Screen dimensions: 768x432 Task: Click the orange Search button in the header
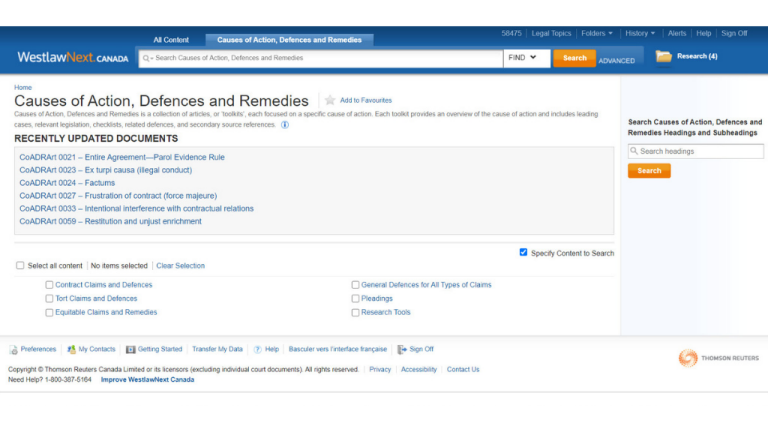point(575,58)
